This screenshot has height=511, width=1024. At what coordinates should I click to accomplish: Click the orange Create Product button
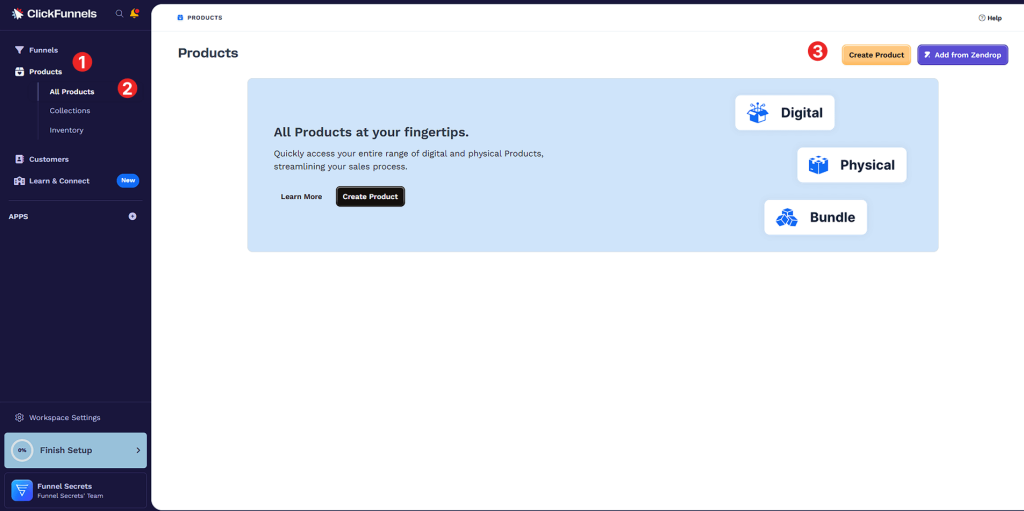(876, 55)
